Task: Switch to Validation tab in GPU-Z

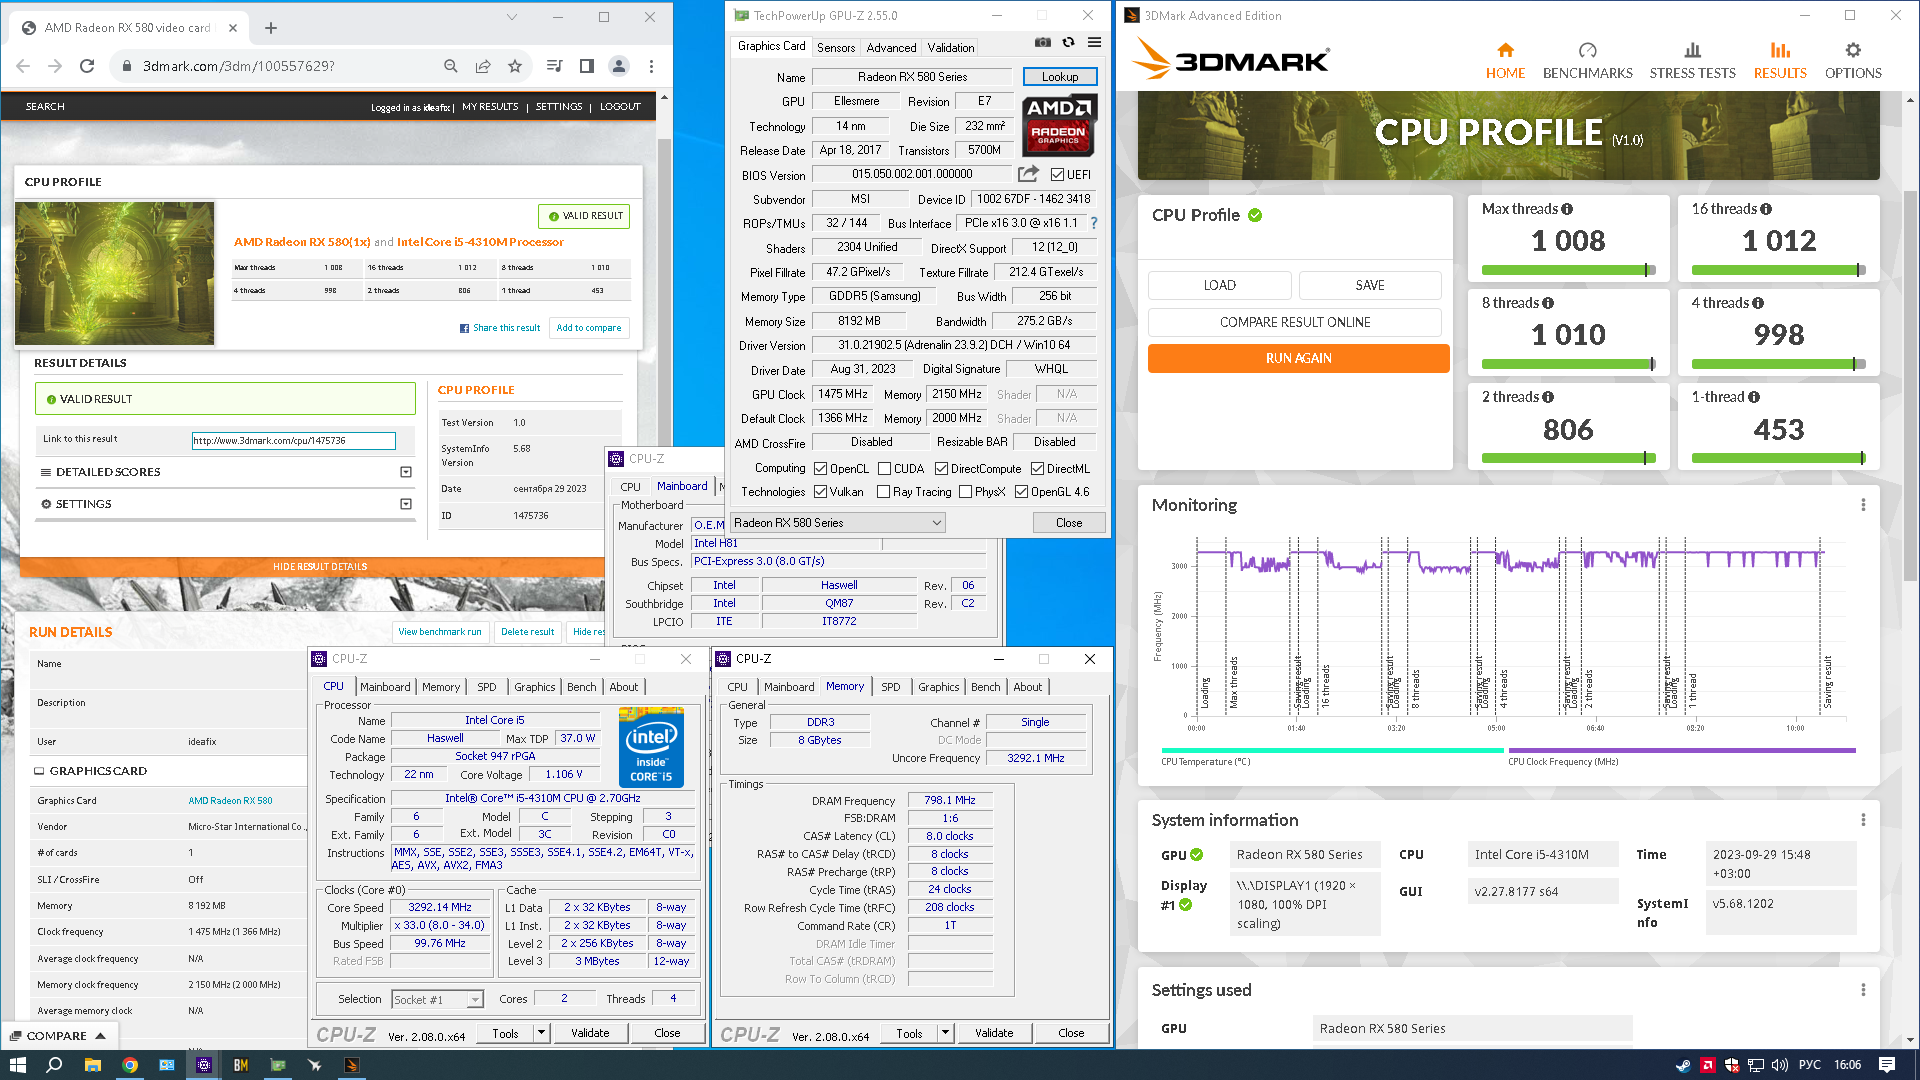Action: (x=950, y=48)
